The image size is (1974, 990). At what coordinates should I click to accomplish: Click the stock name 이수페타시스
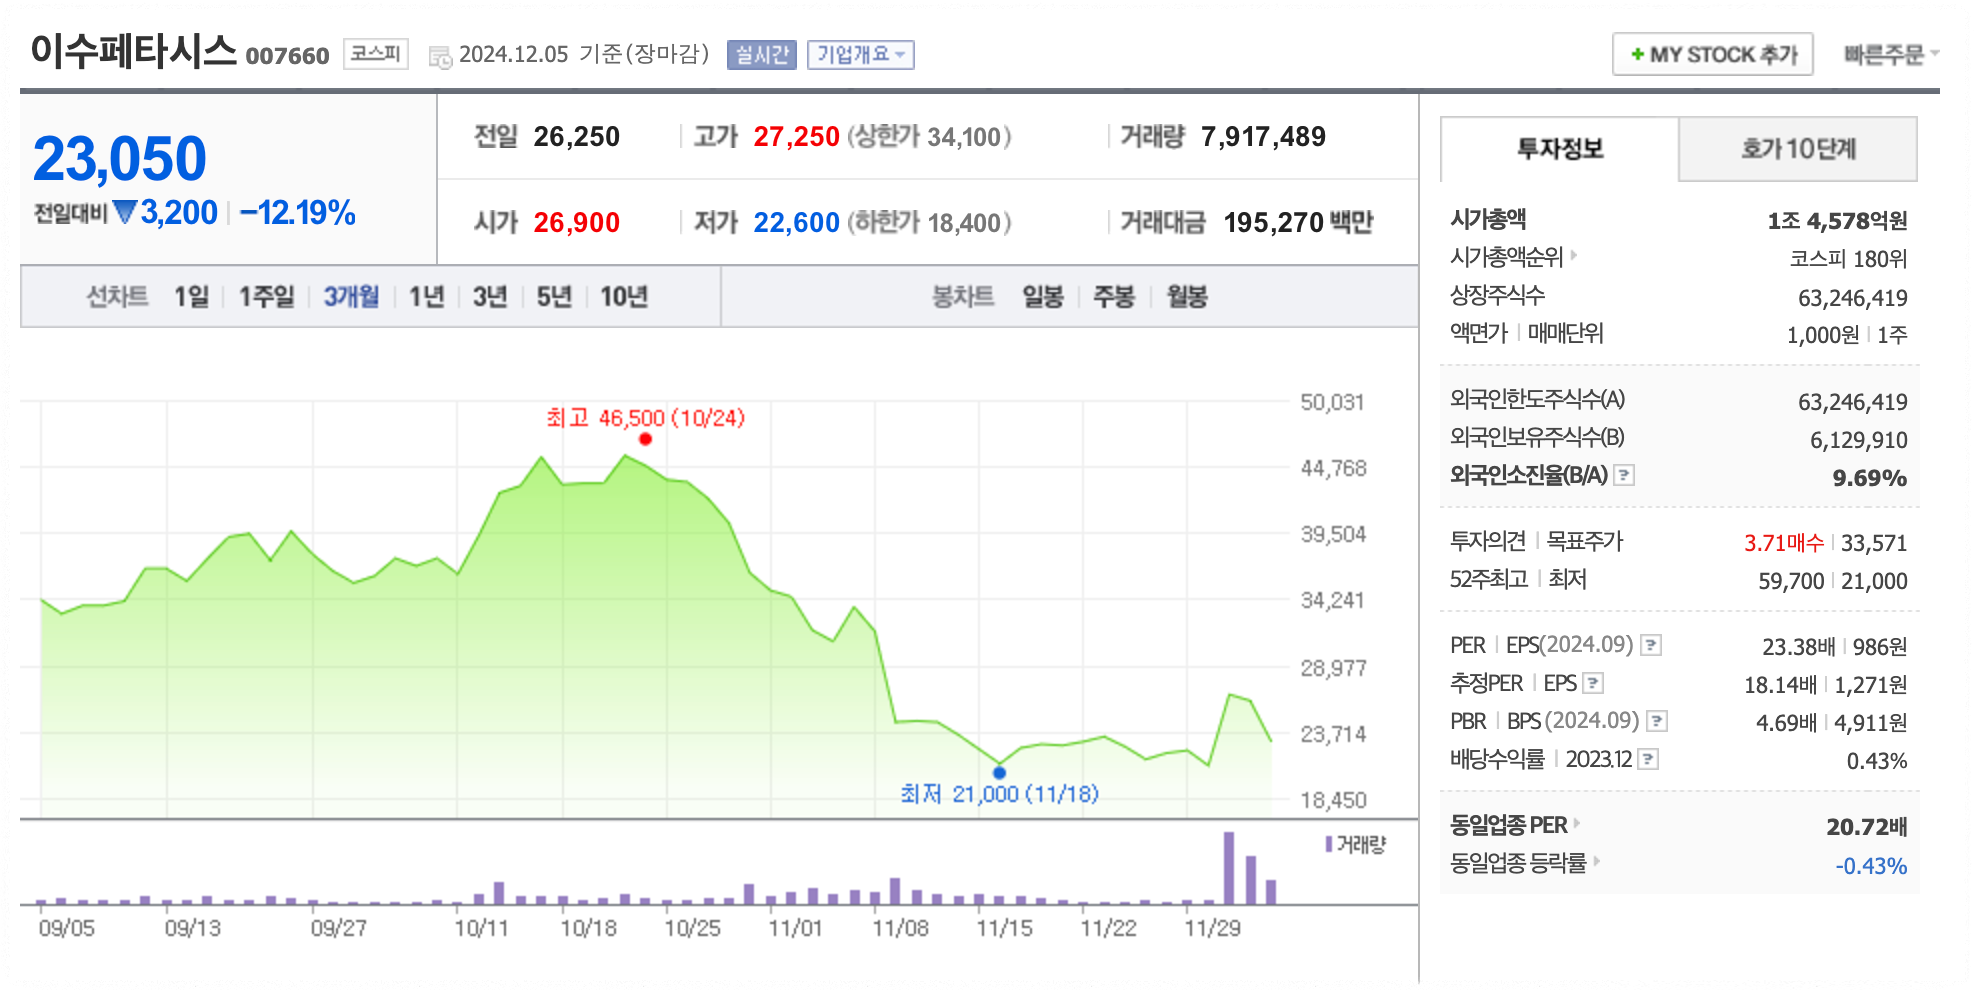[133, 50]
